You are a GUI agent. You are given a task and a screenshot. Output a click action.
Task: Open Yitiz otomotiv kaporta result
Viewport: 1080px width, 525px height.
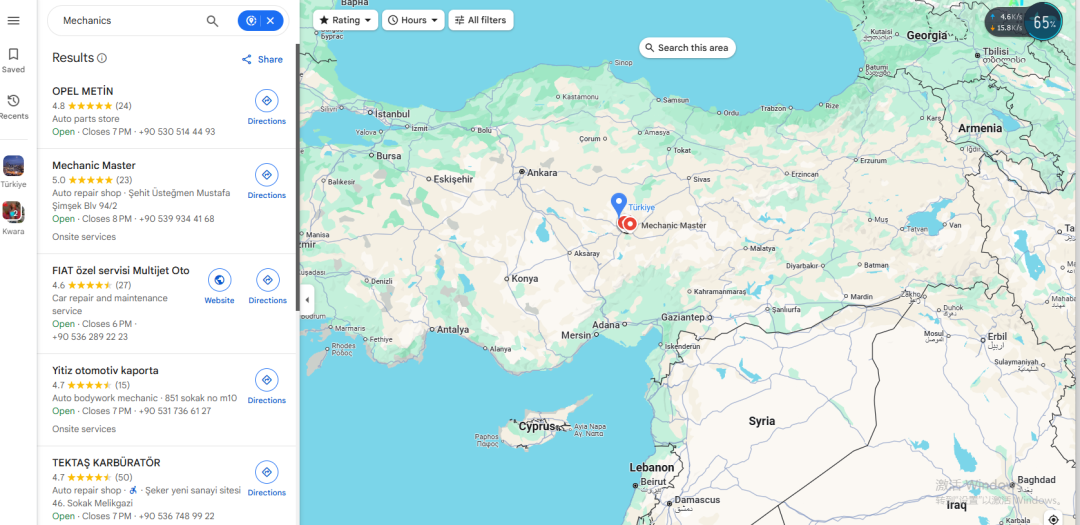[105, 370]
